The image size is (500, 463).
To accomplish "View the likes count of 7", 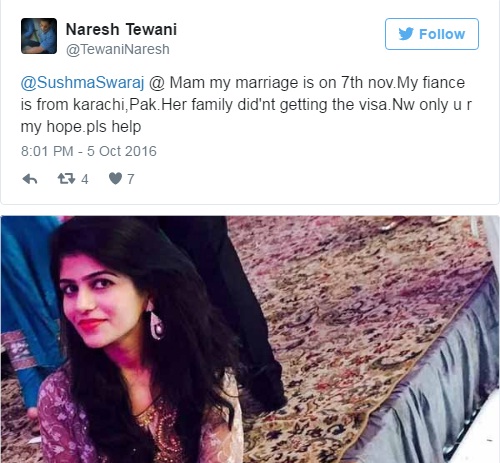I will pos(130,179).
